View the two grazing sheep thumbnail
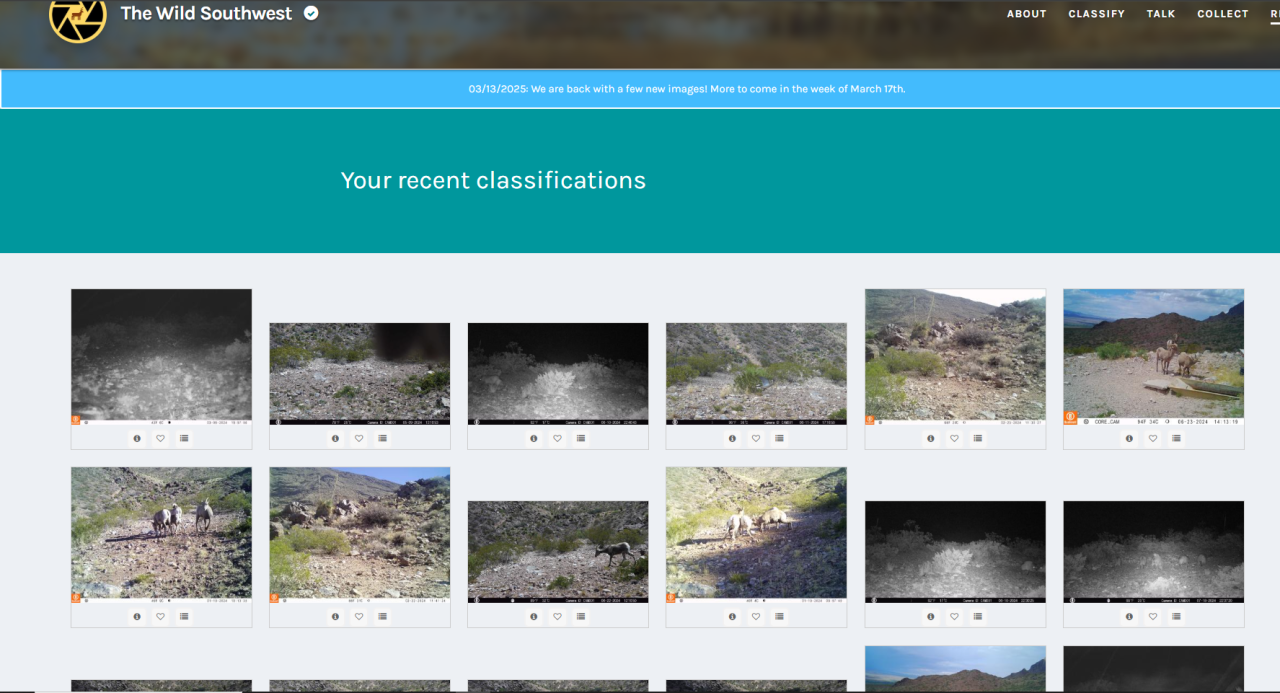Image resolution: width=1280 pixels, height=693 pixels. (x=756, y=535)
